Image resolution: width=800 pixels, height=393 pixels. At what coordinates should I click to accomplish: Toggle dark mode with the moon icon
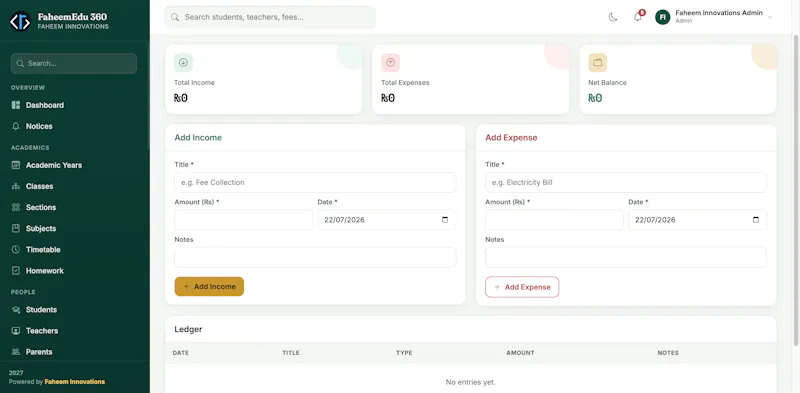[x=613, y=17]
